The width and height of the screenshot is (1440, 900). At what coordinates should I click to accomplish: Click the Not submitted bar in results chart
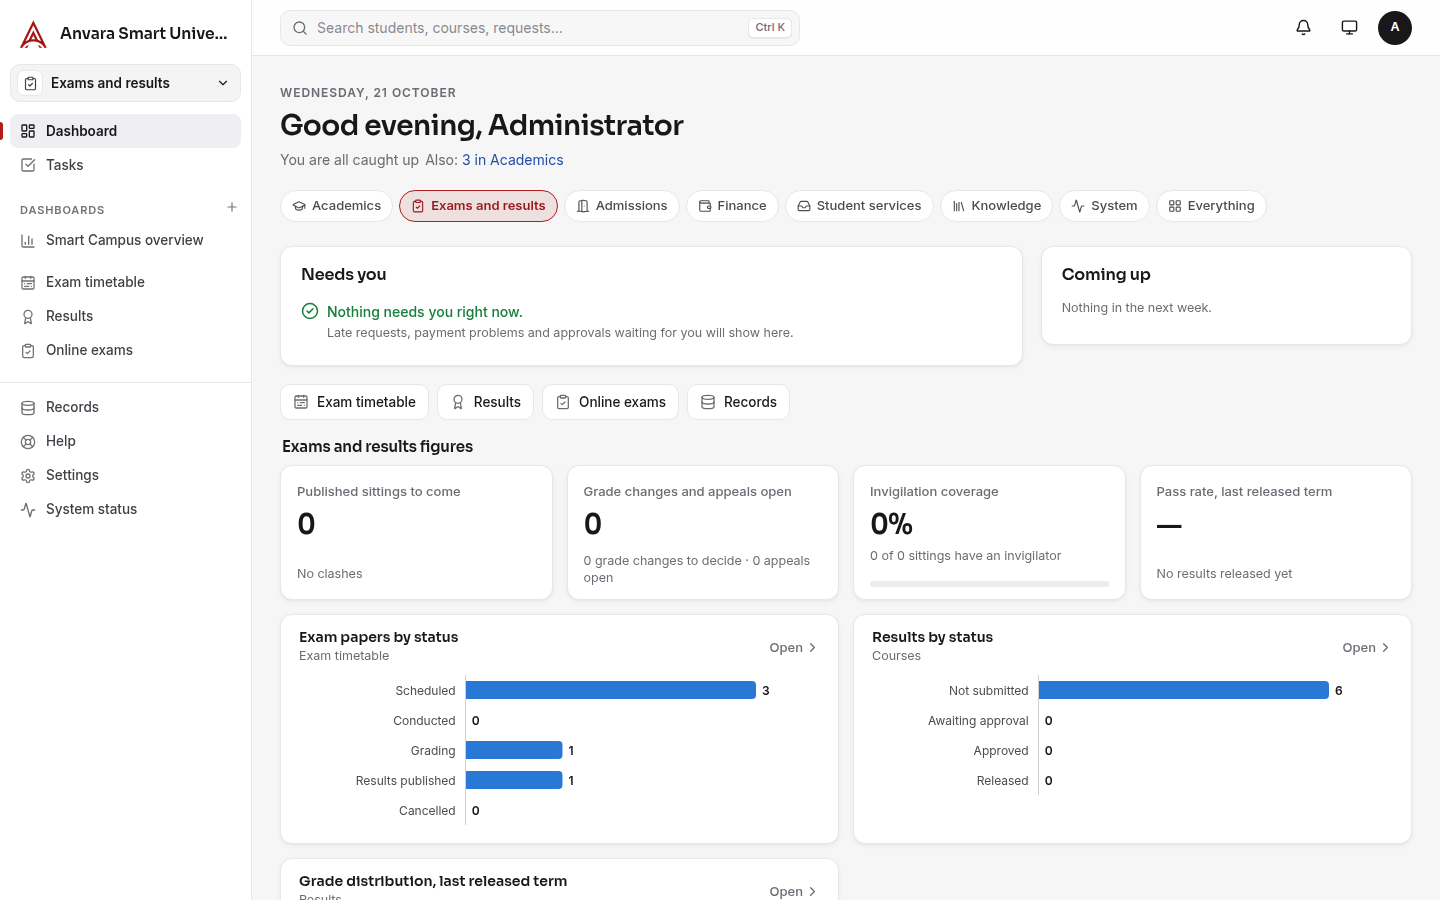coord(1184,690)
